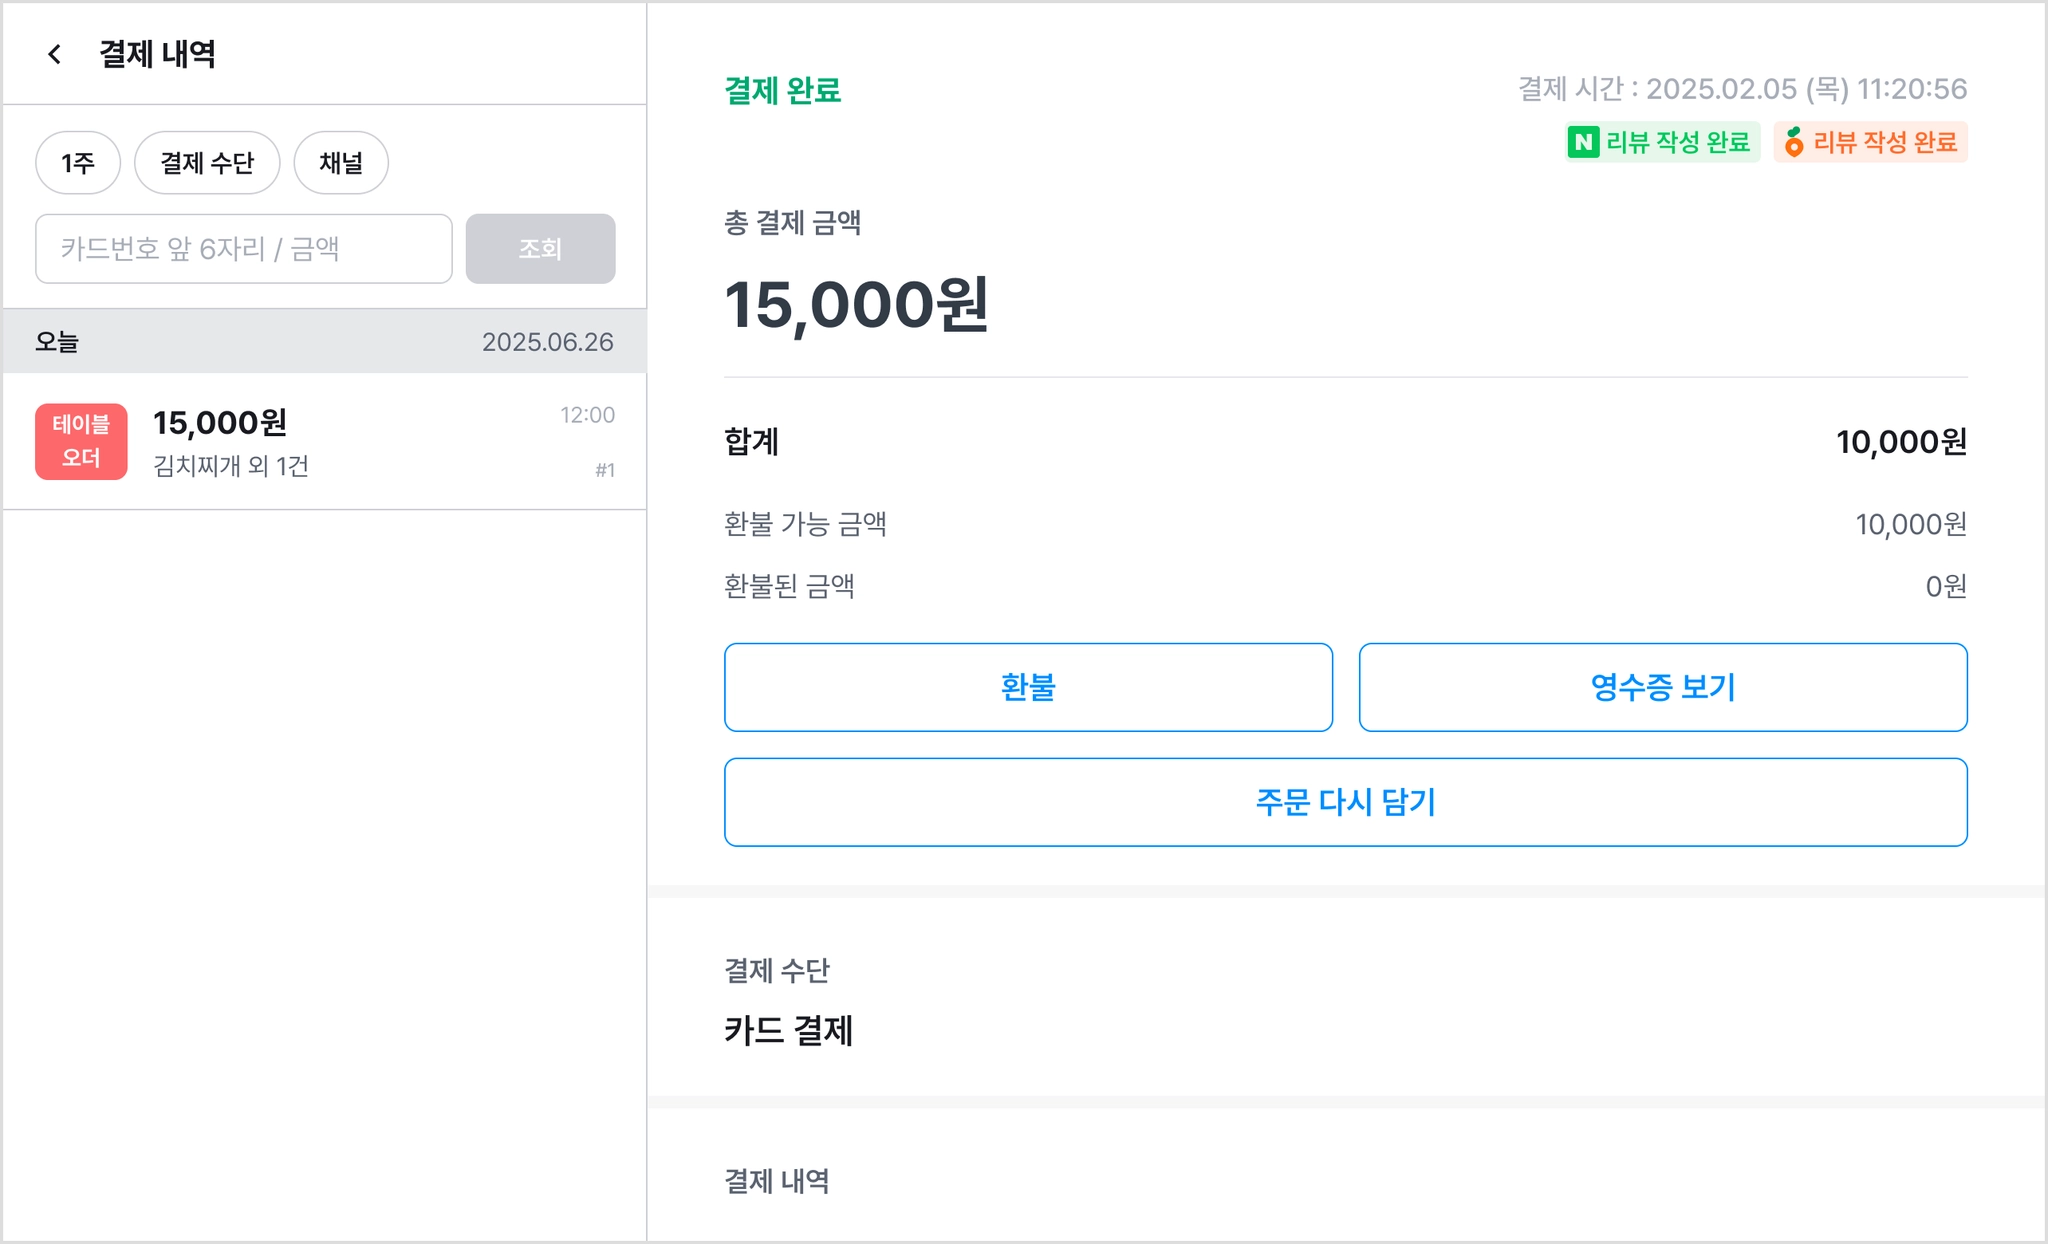Open the 1주 period filter
This screenshot has width=2048, height=1244.
pos(78,163)
